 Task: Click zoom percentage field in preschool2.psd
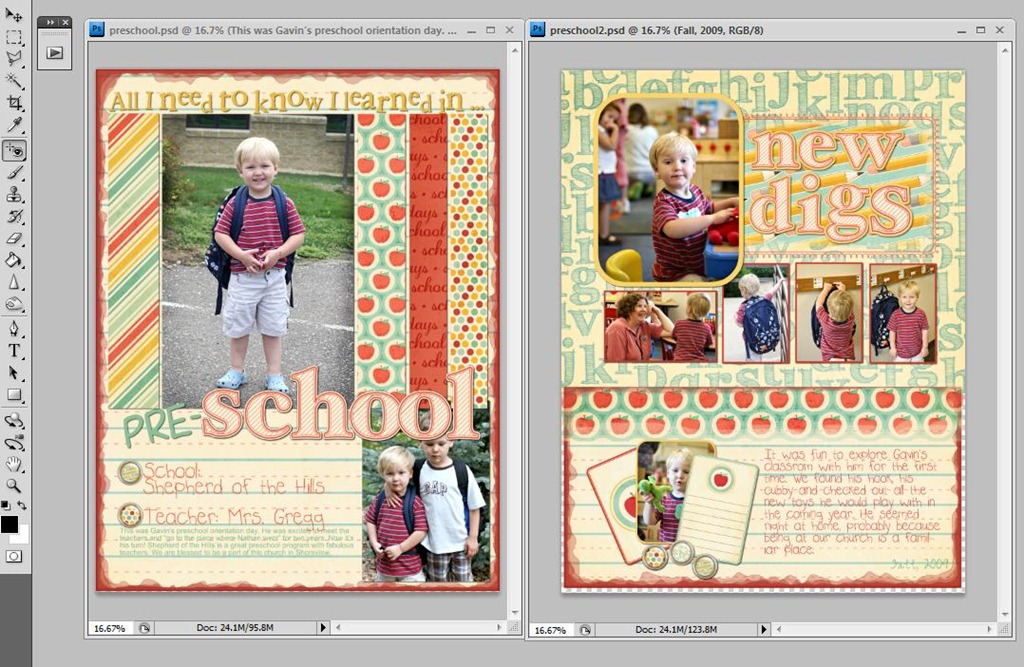click(x=551, y=630)
